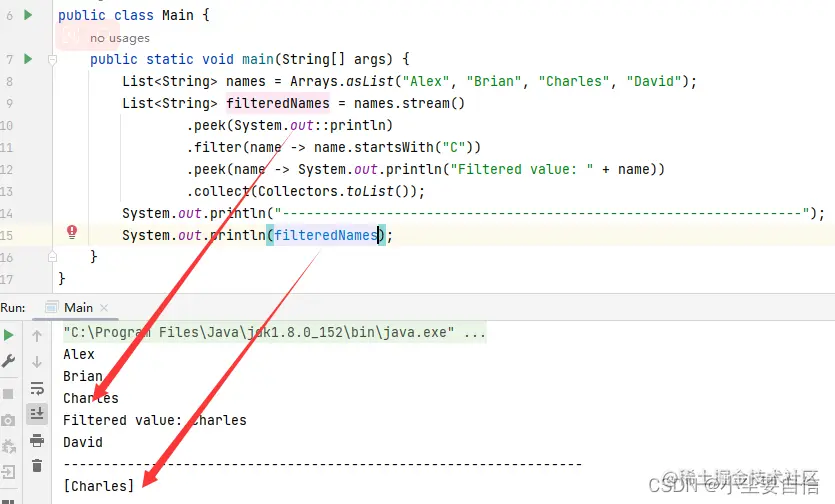Click the 'Brian' console output line
Image resolution: width=835 pixels, height=504 pixels.
[83, 376]
